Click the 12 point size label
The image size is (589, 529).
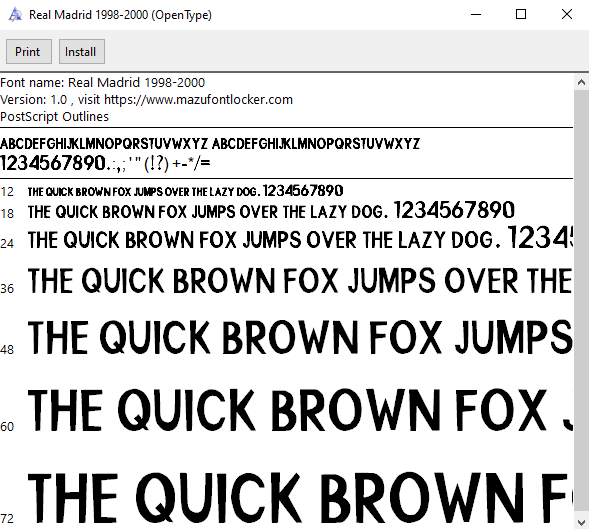(x=7, y=192)
